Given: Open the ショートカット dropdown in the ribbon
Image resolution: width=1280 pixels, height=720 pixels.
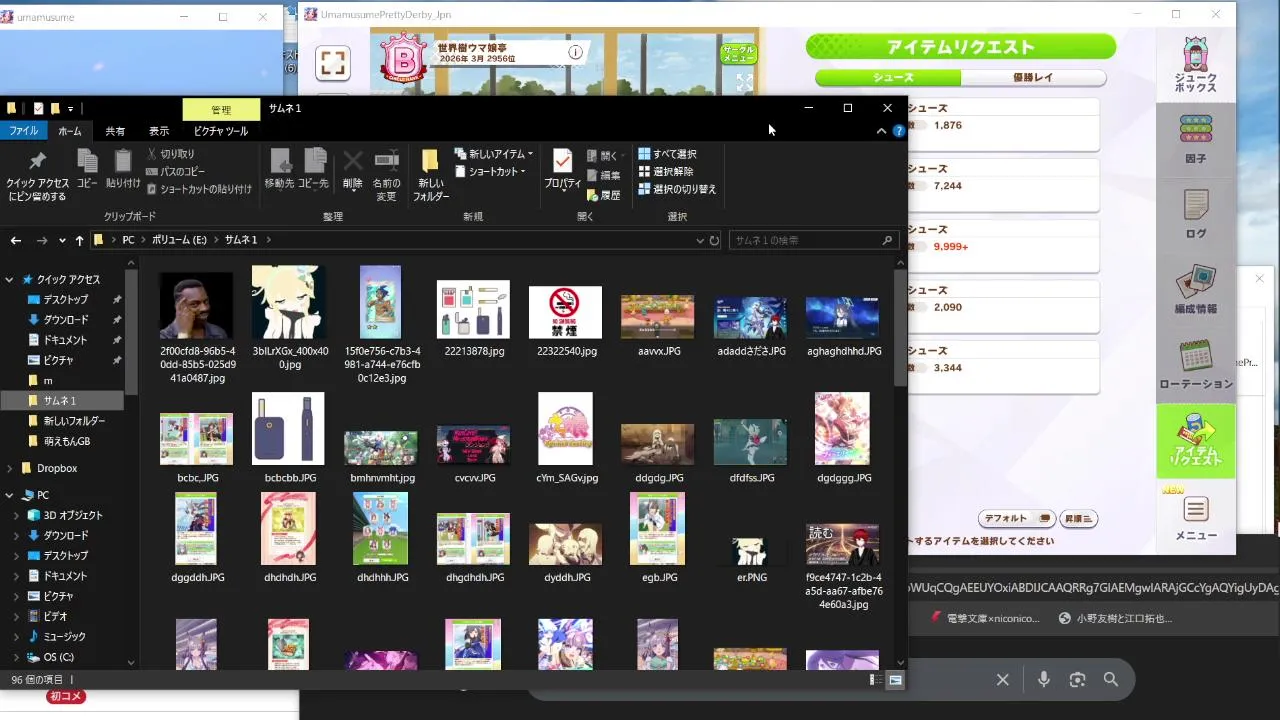Looking at the screenshot, I should pos(490,171).
